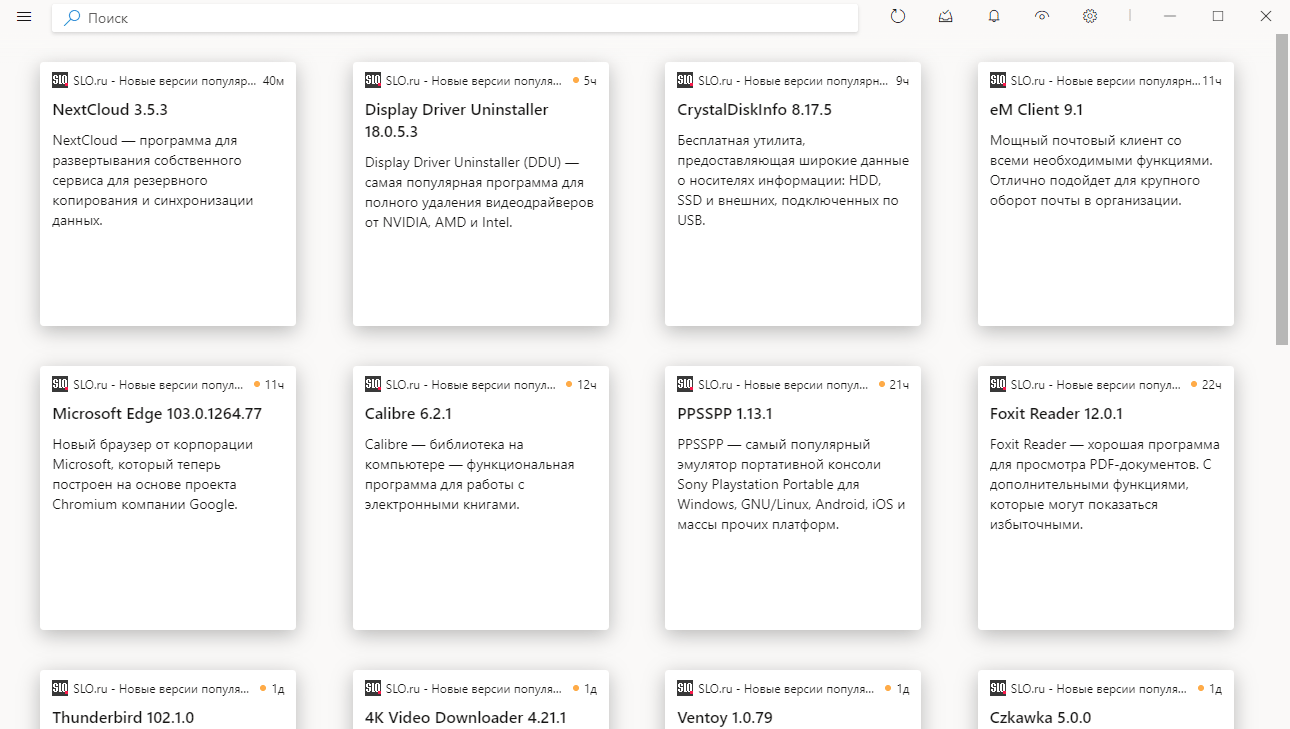Click the "9ч" timestamp on the CrystalDiskInfo card

[902, 80]
